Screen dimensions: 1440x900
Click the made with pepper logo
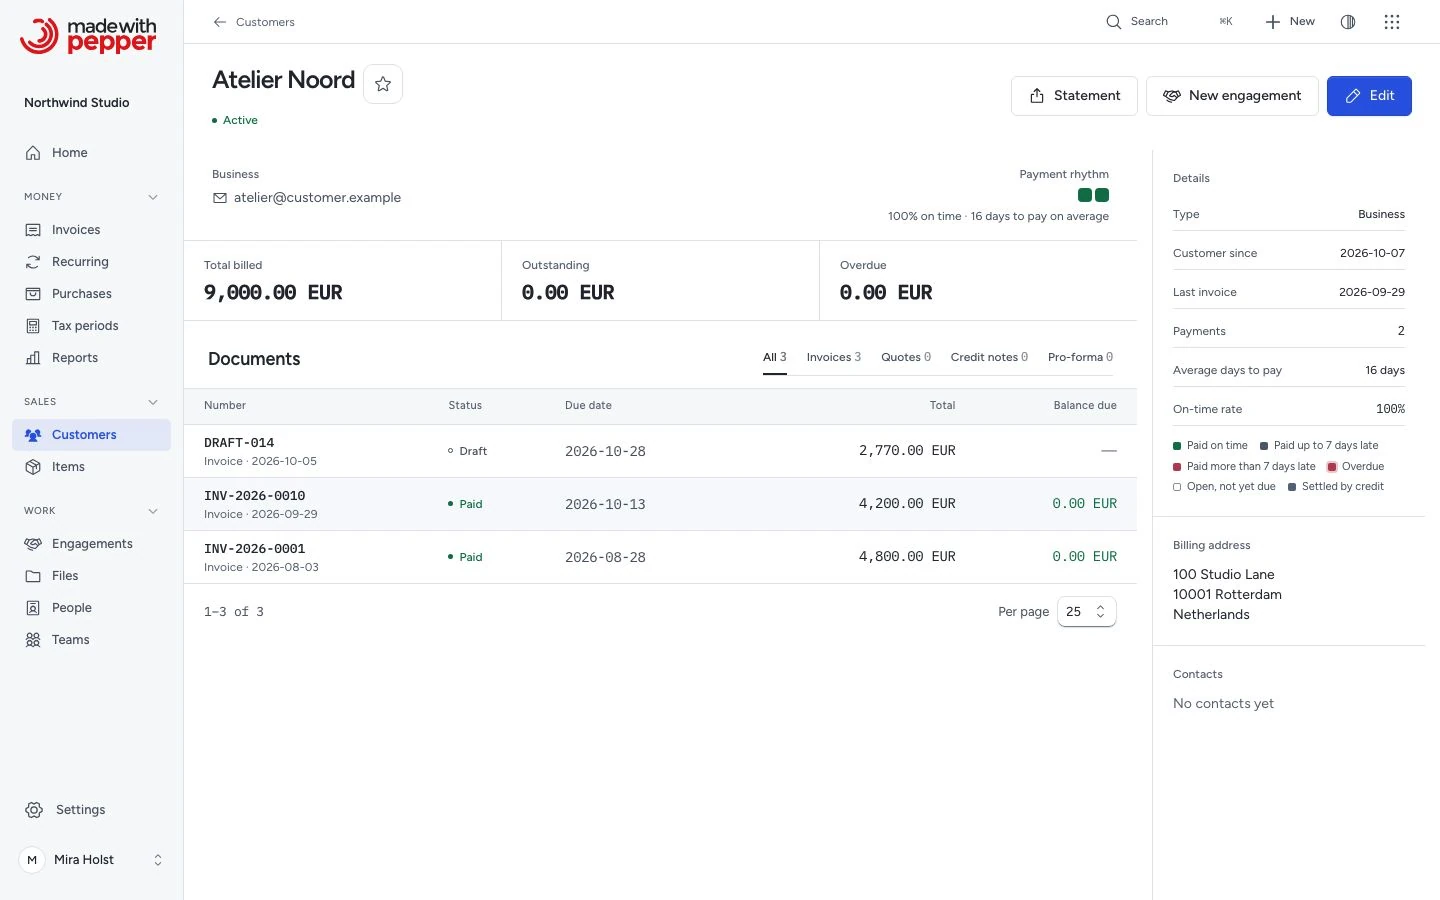coord(88,36)
